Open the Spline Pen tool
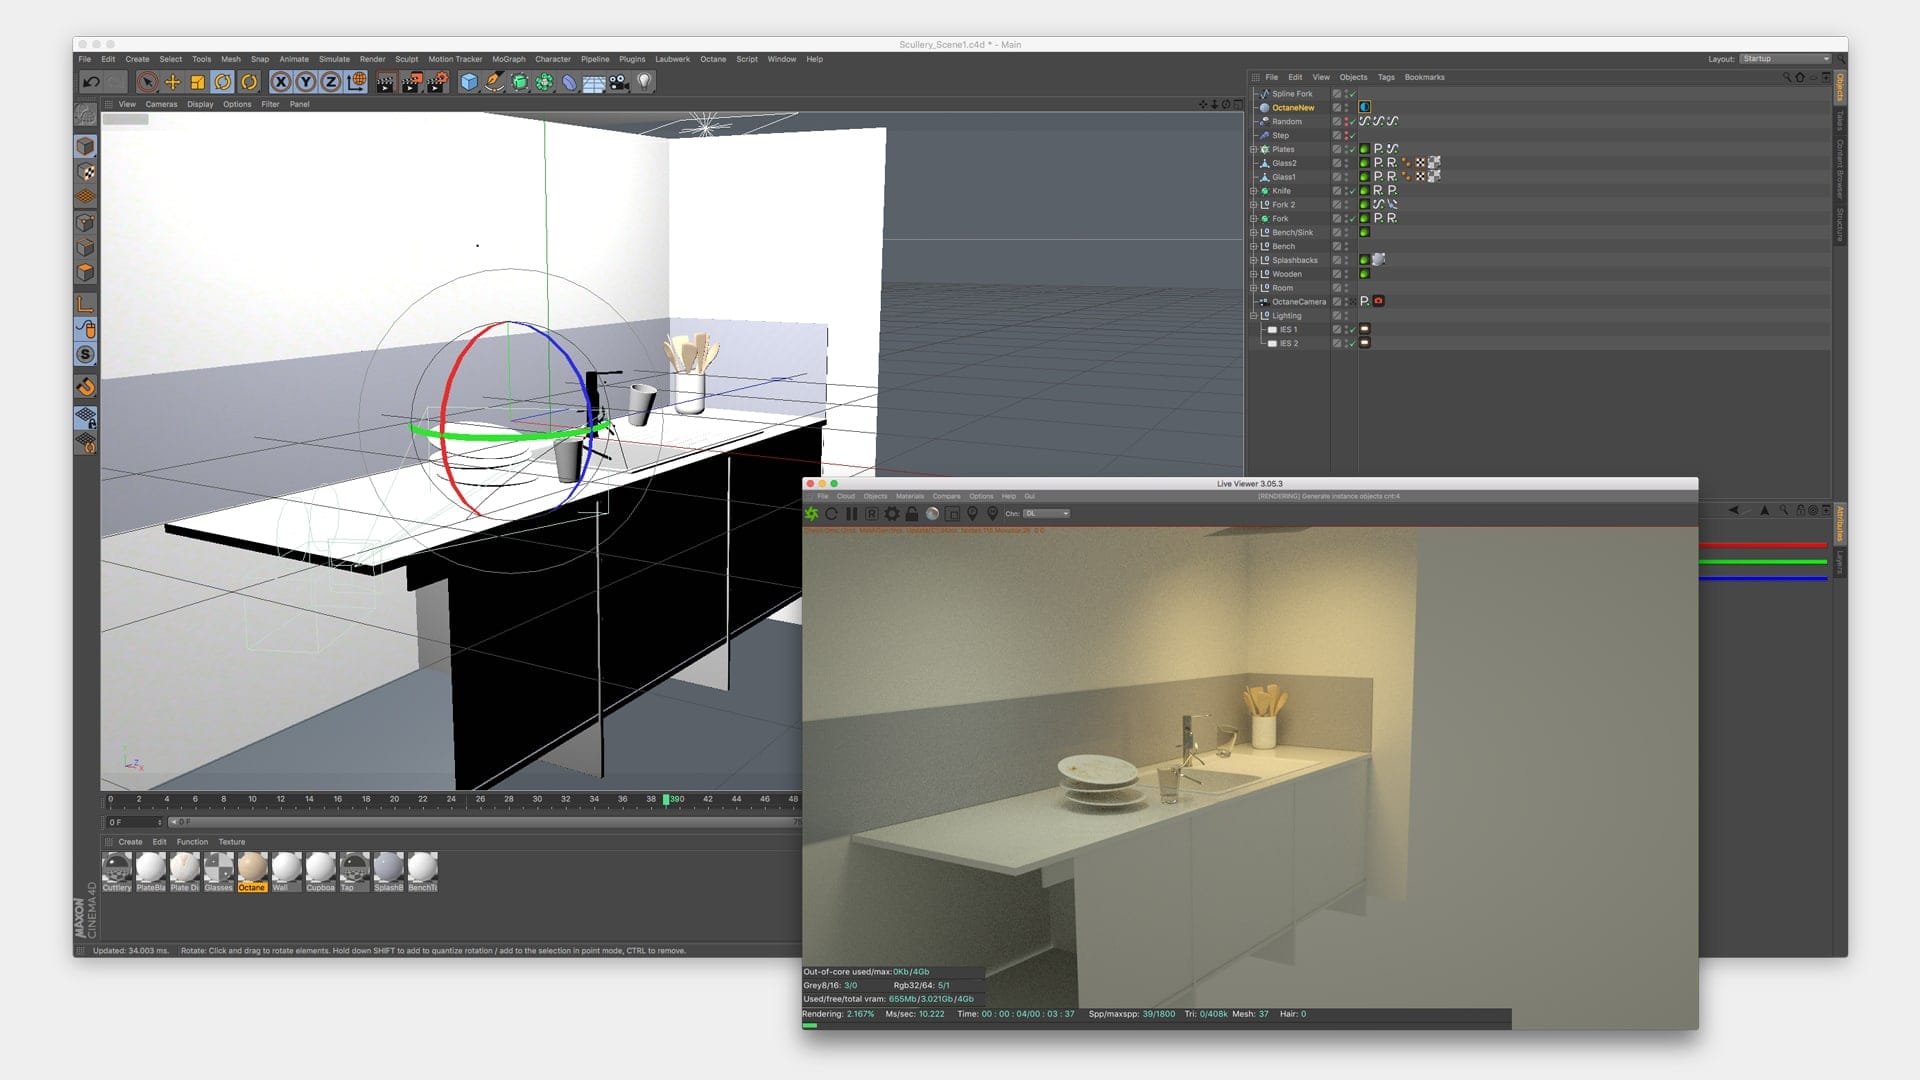 tap(494, 82)
